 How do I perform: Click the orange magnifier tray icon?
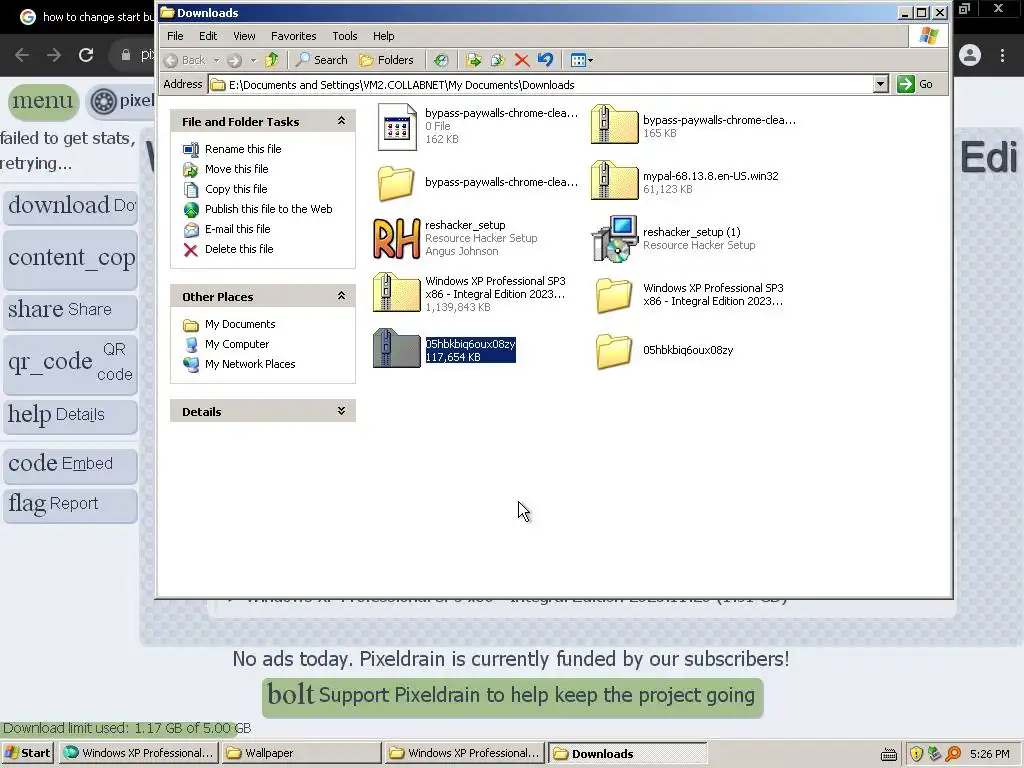click(953, 754)
